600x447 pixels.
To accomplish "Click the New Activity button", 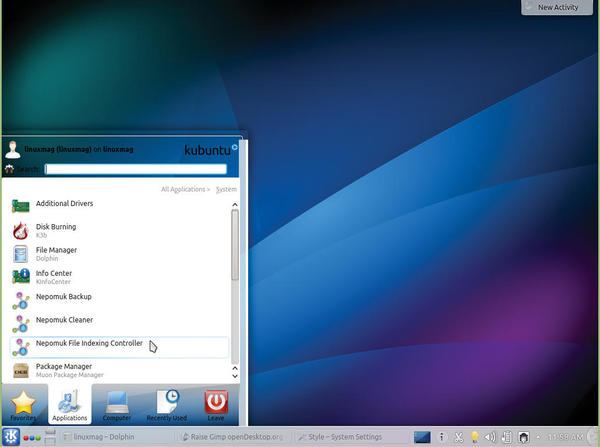I will (x=557, y=7).
